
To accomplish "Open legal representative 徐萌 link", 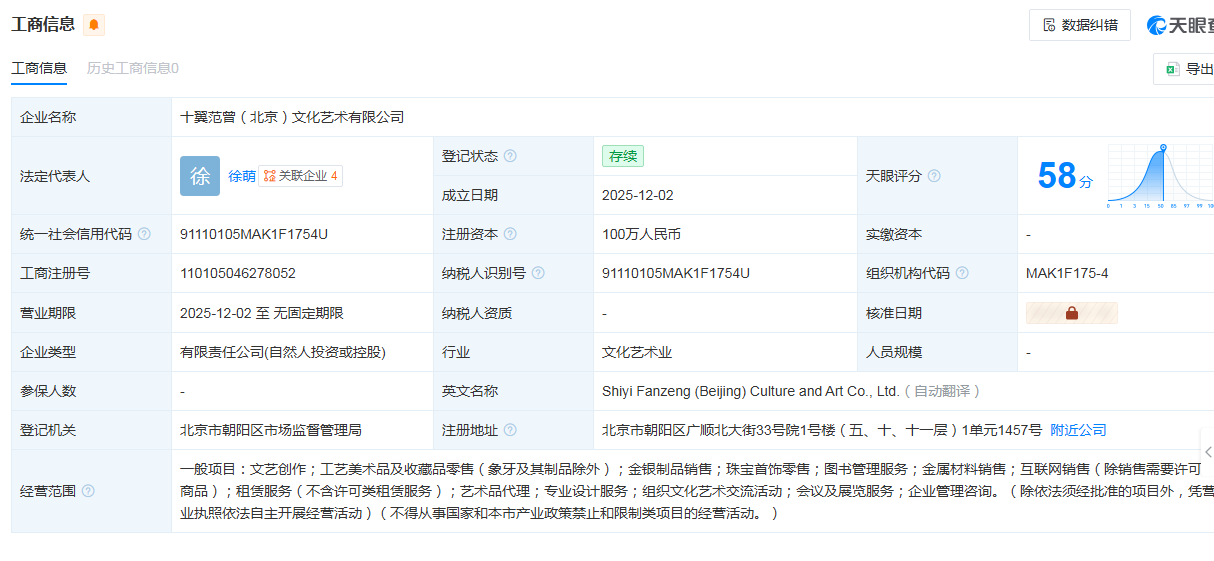I will coord(242,176).
